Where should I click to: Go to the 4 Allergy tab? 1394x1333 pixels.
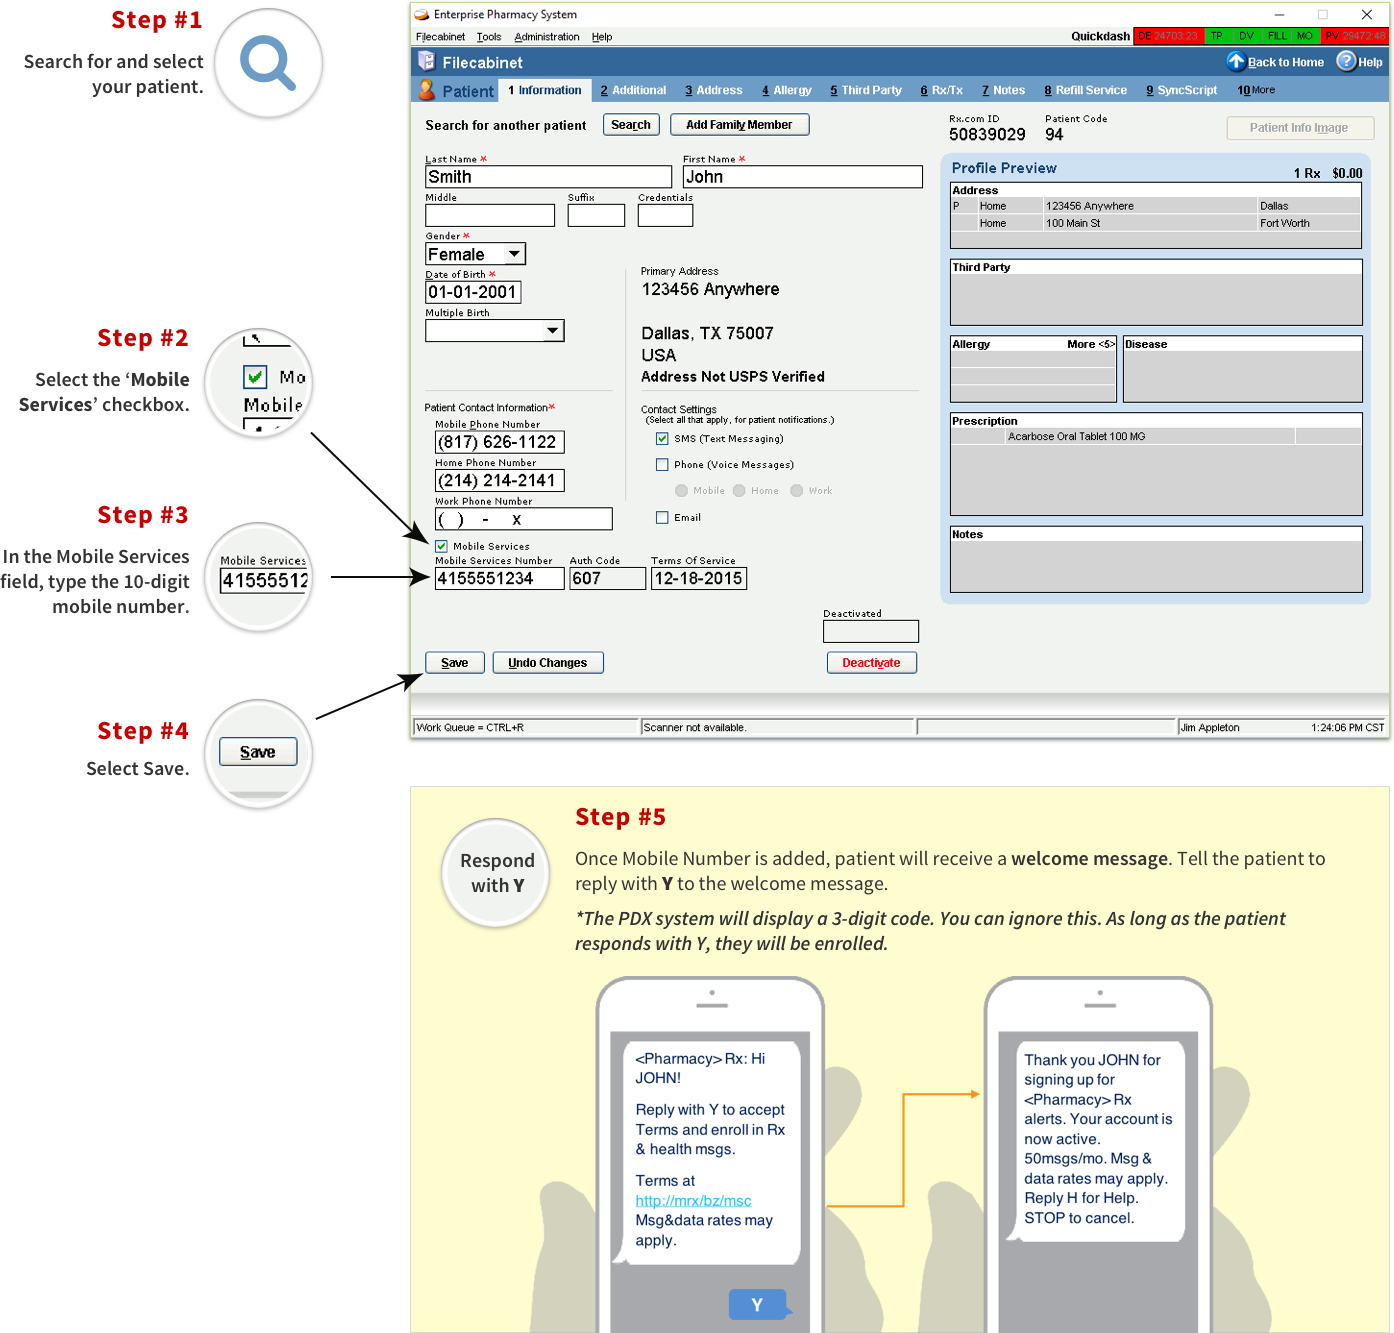click(787, 90)
